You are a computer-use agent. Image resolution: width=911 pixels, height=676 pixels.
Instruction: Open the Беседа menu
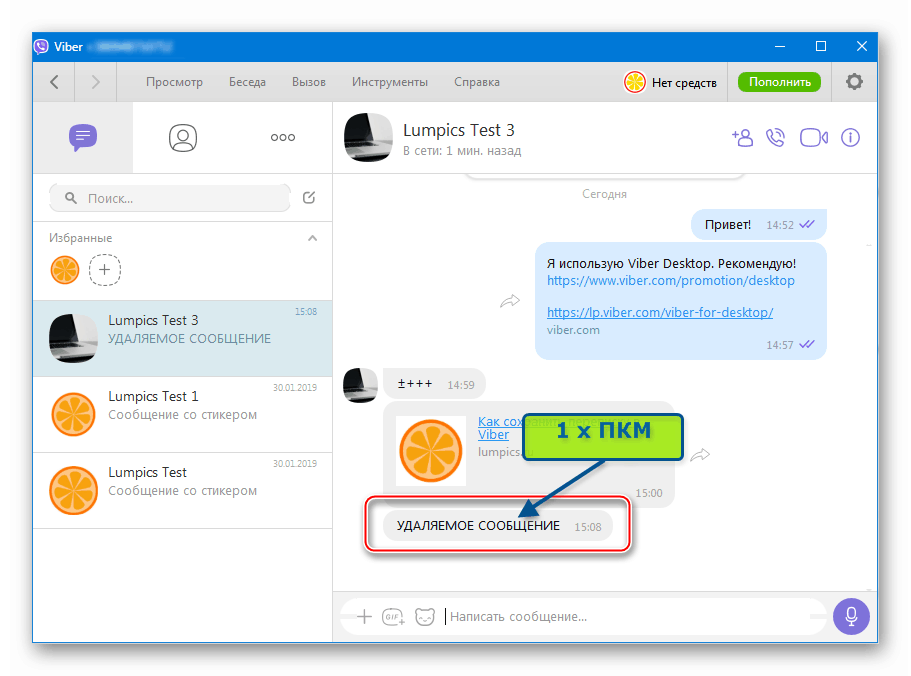point(247,82)
